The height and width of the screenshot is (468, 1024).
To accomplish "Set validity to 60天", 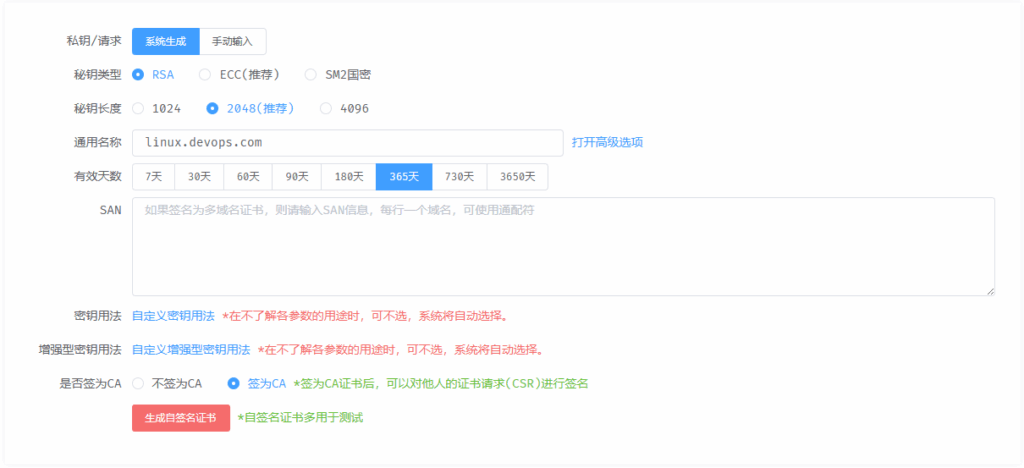I will pyautogui.click(x=248, y=176).
